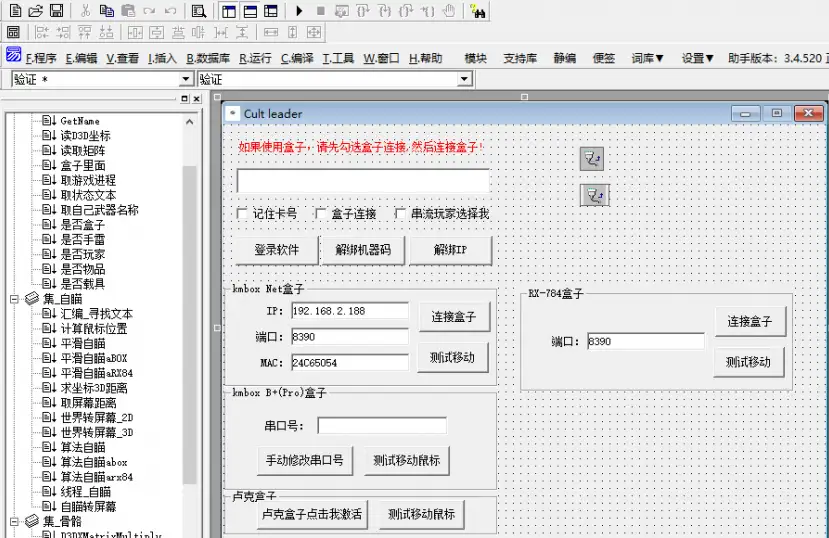Open the right 验证 combo box
The width and height of the screenshot is (829, 538).
click(x=464, y=79)
